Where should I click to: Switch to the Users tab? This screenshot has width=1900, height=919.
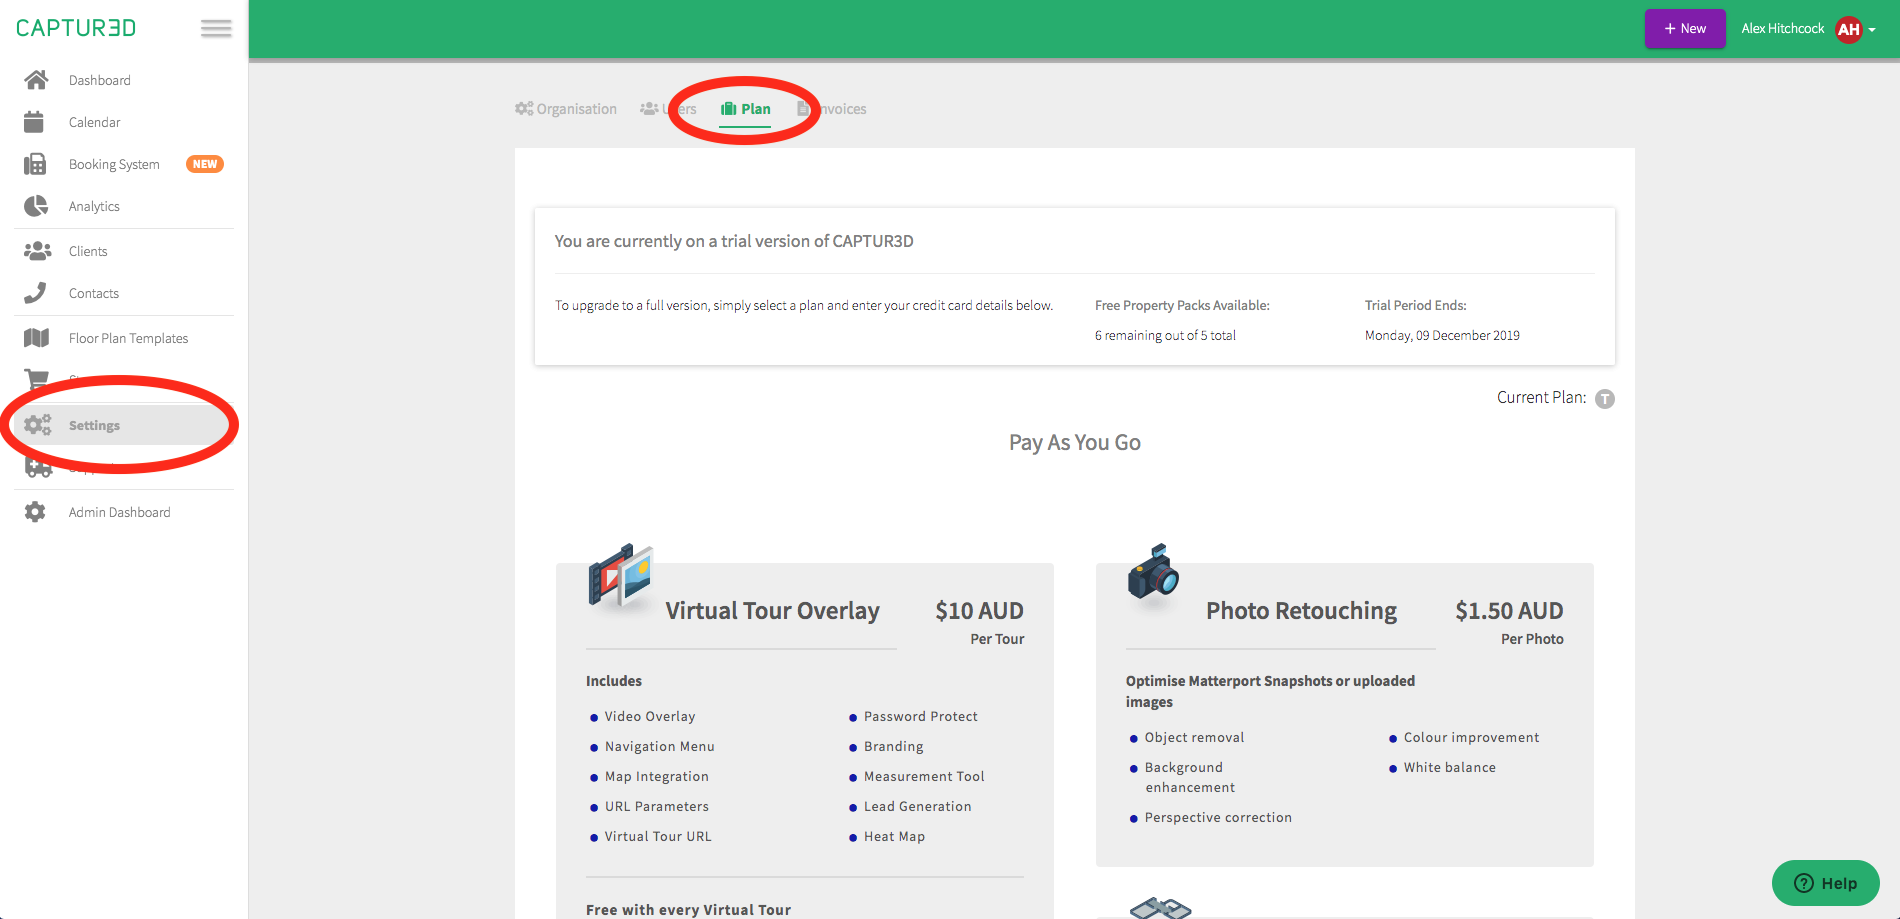click(x=668, y=109)
